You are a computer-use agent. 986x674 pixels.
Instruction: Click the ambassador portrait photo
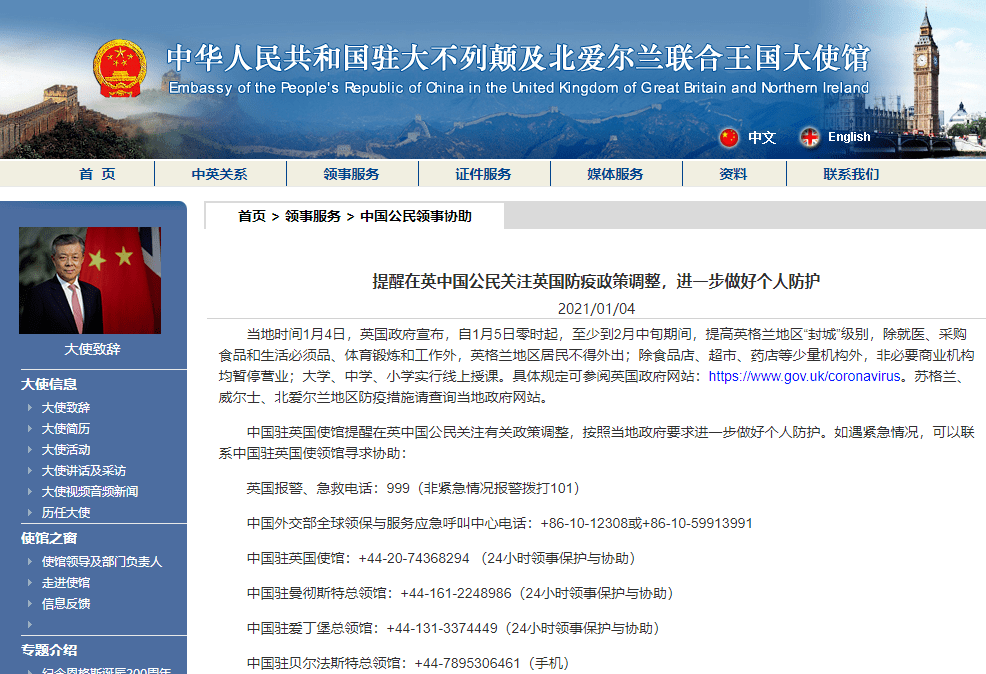[x=90, y=280]
